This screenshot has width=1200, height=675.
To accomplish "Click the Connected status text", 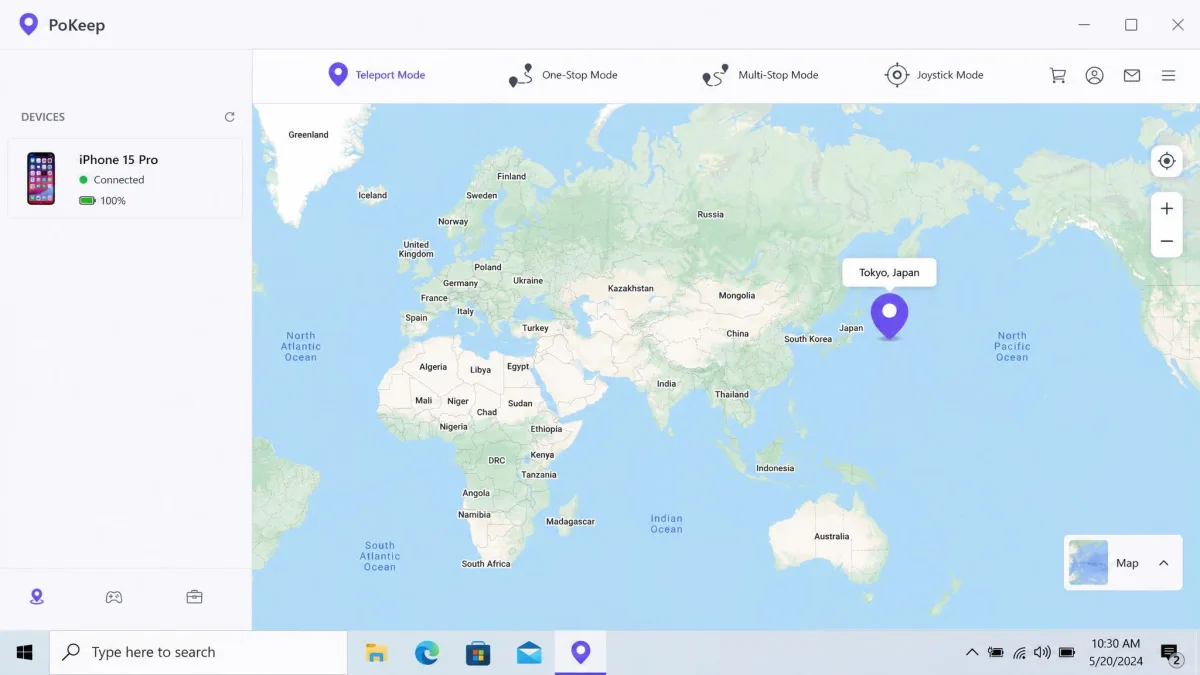I will [119, 180].
